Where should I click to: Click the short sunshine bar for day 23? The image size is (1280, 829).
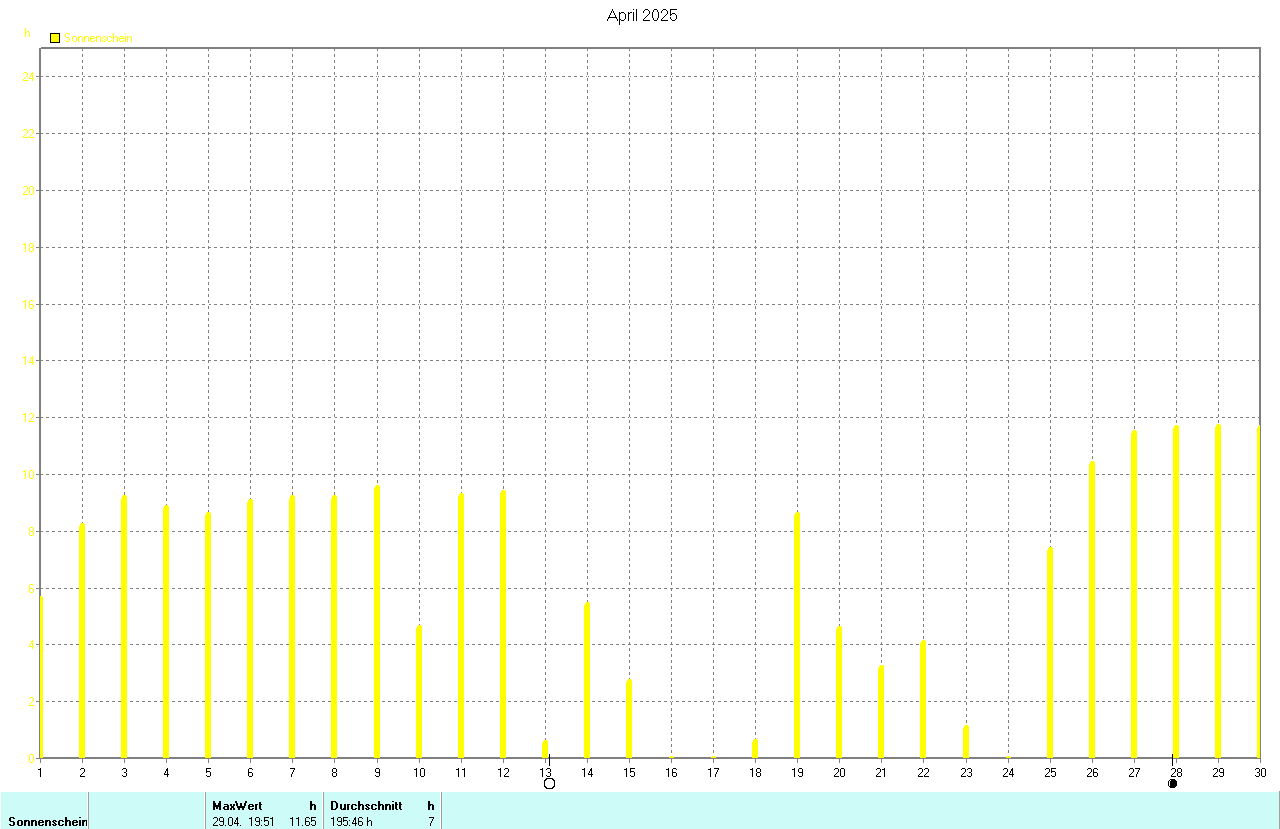[966, 742]
